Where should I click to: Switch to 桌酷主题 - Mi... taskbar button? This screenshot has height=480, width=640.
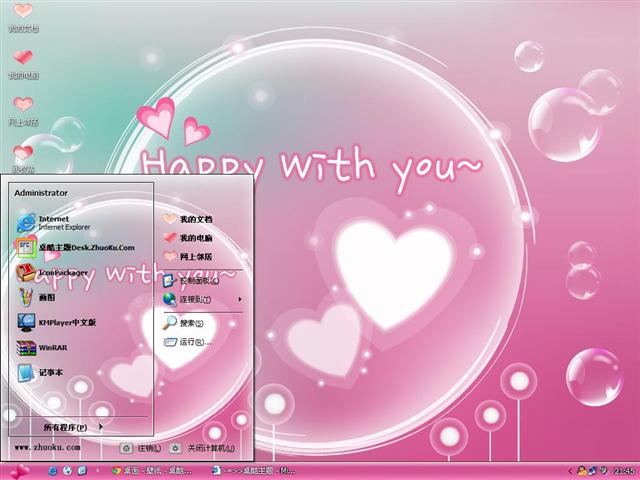pos(254,471)
